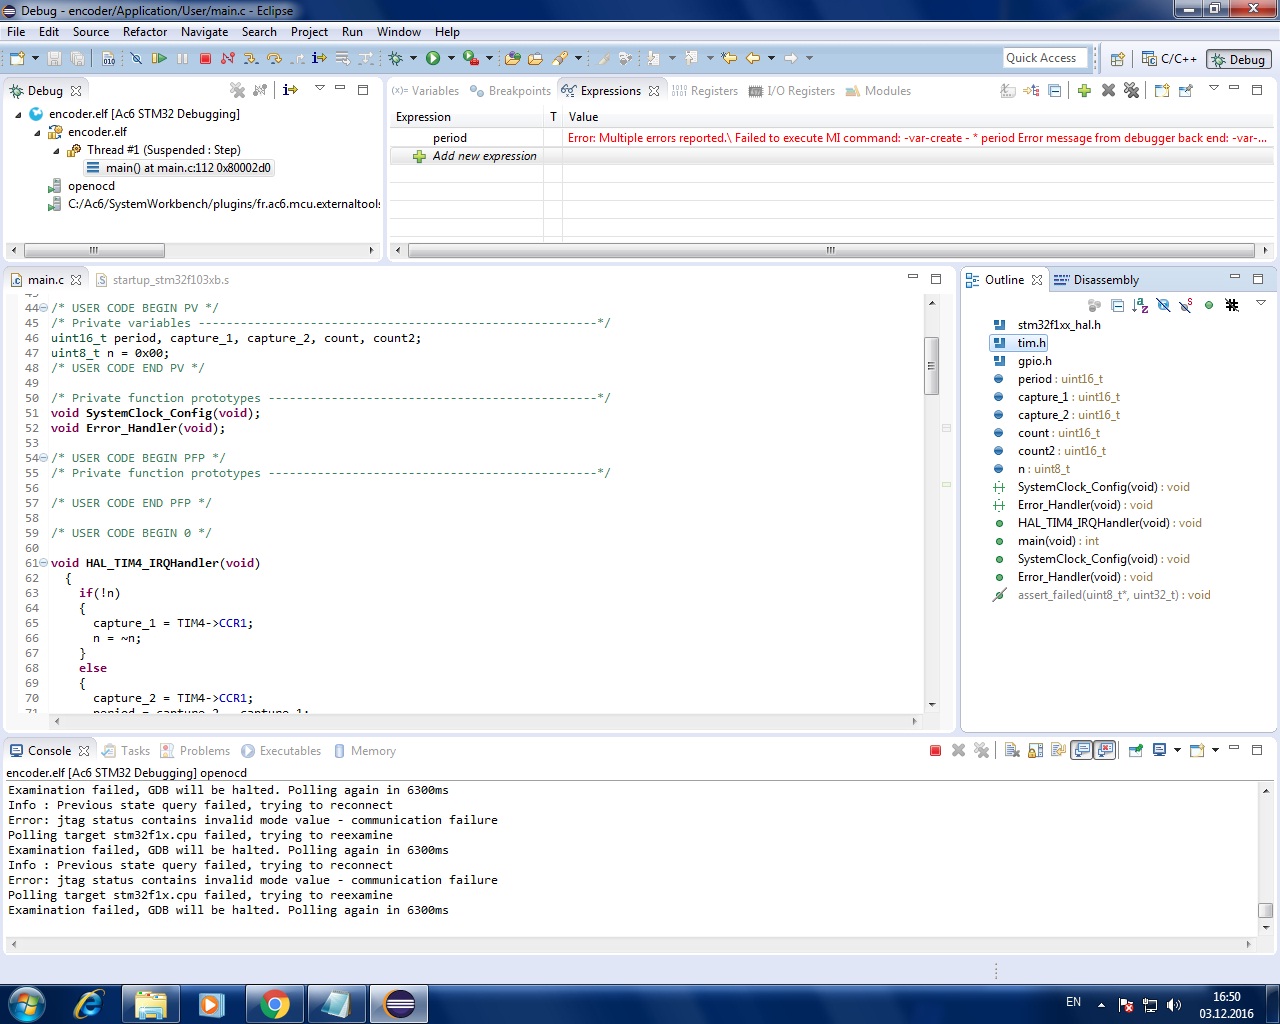This screenshot has height=1024, width=1280.
Task: Click the red Terminate icon in the Console toolbar
Action: click(935, 751)
